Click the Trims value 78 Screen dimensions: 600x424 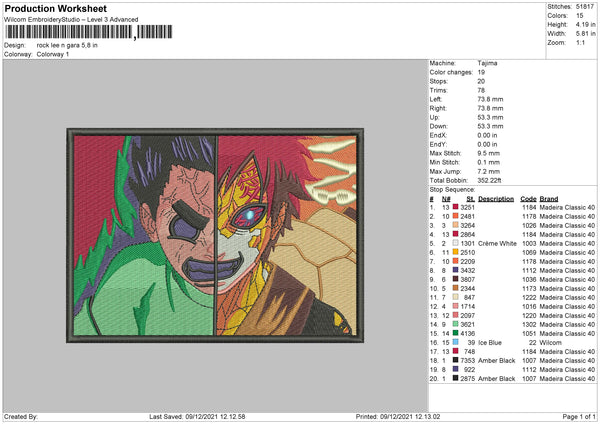coord(481,90)
